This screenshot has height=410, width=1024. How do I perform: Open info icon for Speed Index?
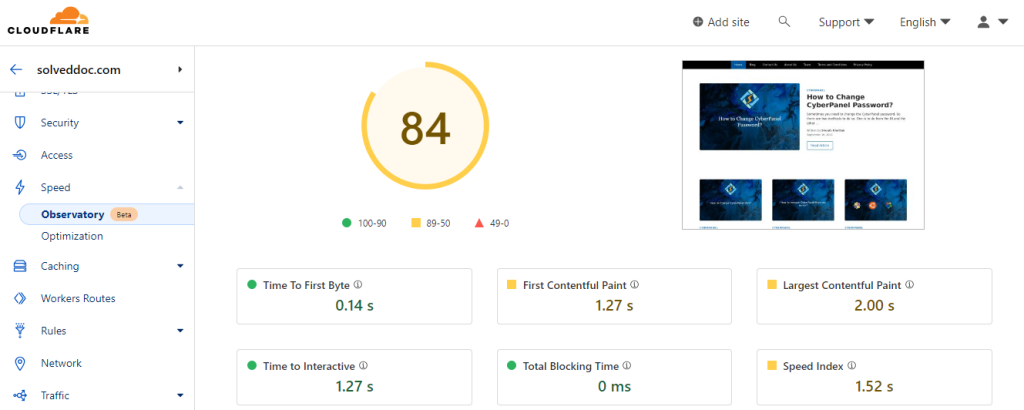coord(852,366)
